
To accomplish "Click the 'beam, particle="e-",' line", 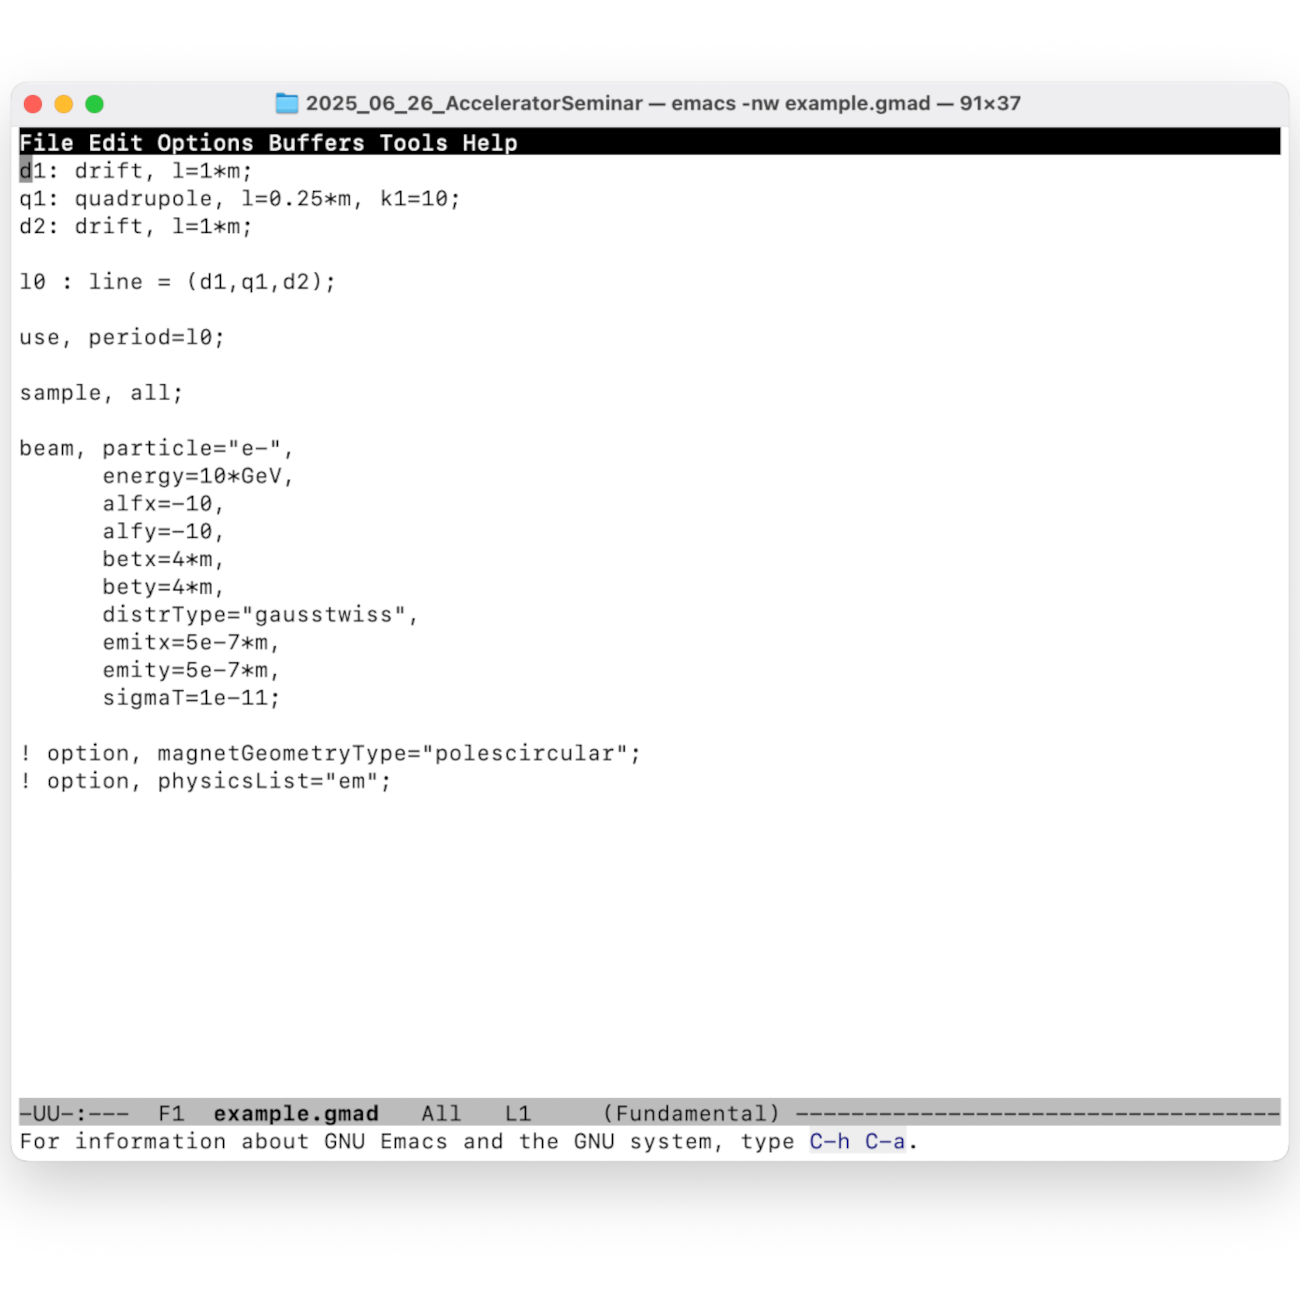I will point(156,448).
